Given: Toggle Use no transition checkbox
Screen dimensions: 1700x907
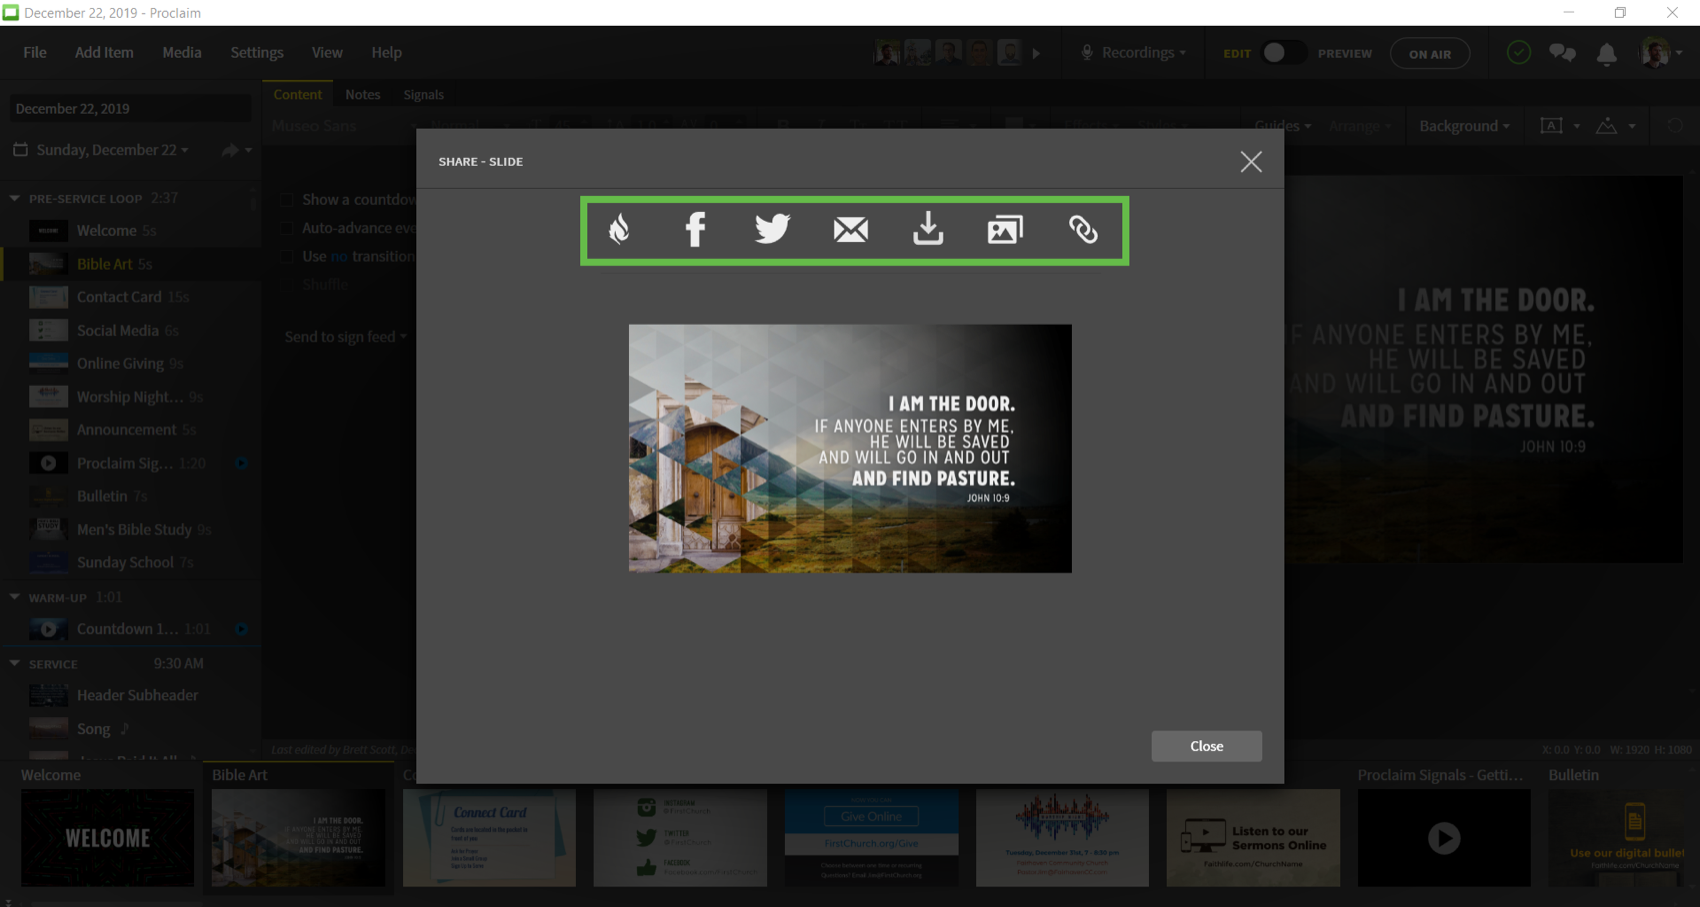Looking at the screenshot, I should tap(287, 256).
